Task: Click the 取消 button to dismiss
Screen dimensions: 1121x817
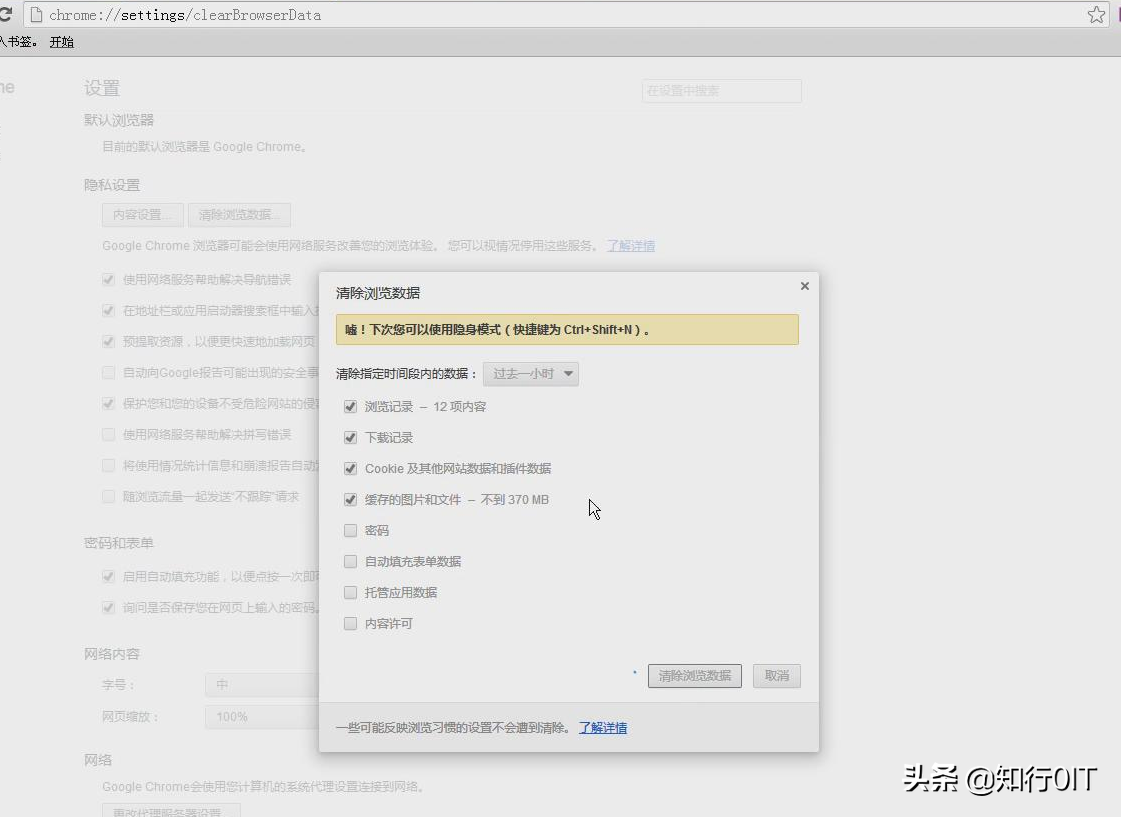Action: pyautogui.click(x=777, y=676)
